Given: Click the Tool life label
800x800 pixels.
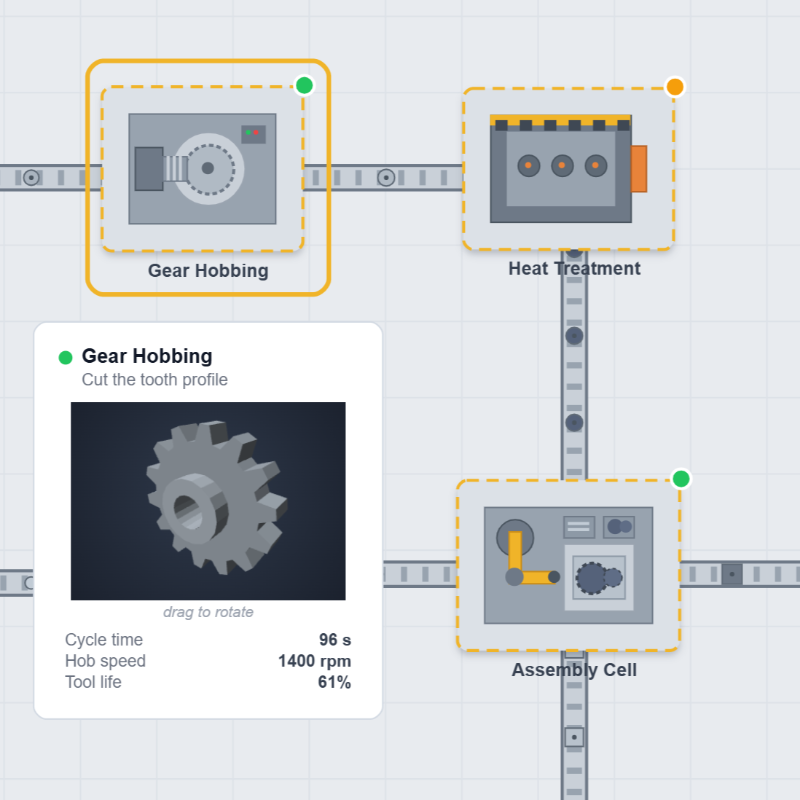Looking at the screenshot, I should [93, 682].
